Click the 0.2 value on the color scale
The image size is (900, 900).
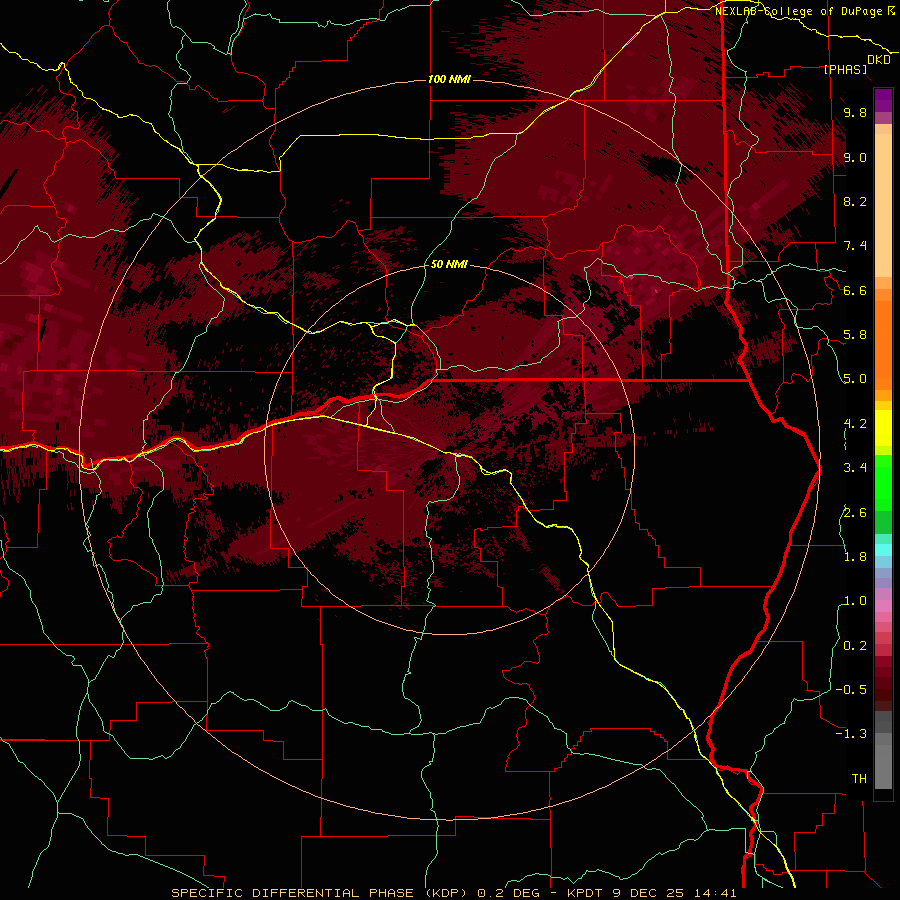[x=855, y=646]
